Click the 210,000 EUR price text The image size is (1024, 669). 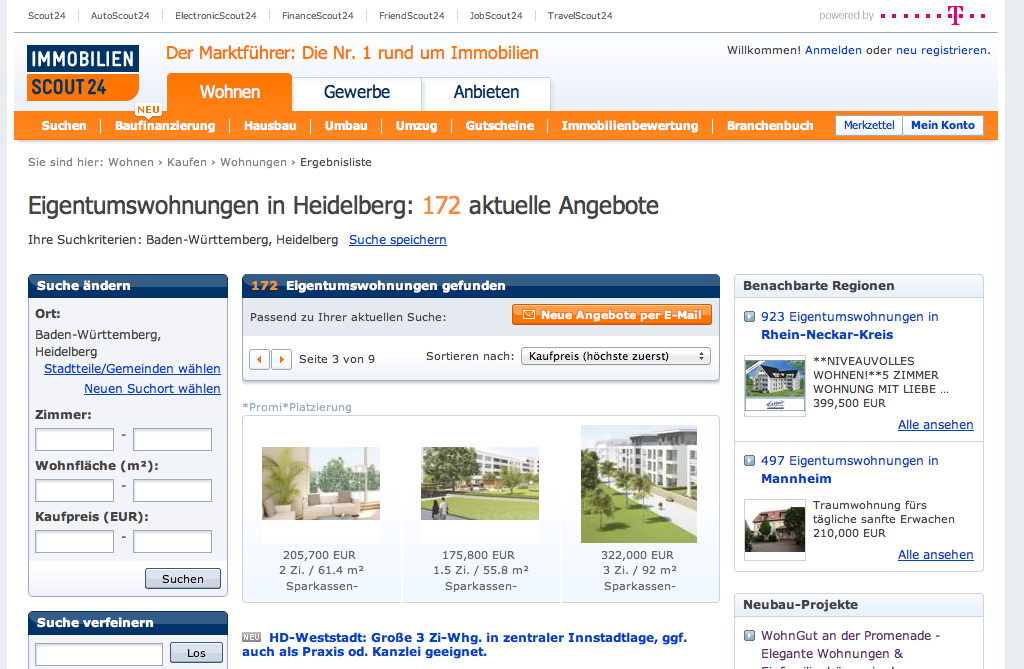pos(849,533)
